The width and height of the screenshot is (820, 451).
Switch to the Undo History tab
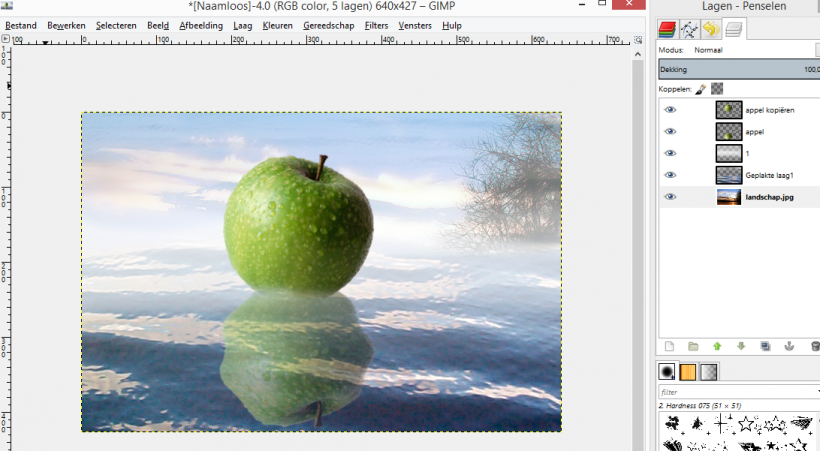click(x=711, y=29)
